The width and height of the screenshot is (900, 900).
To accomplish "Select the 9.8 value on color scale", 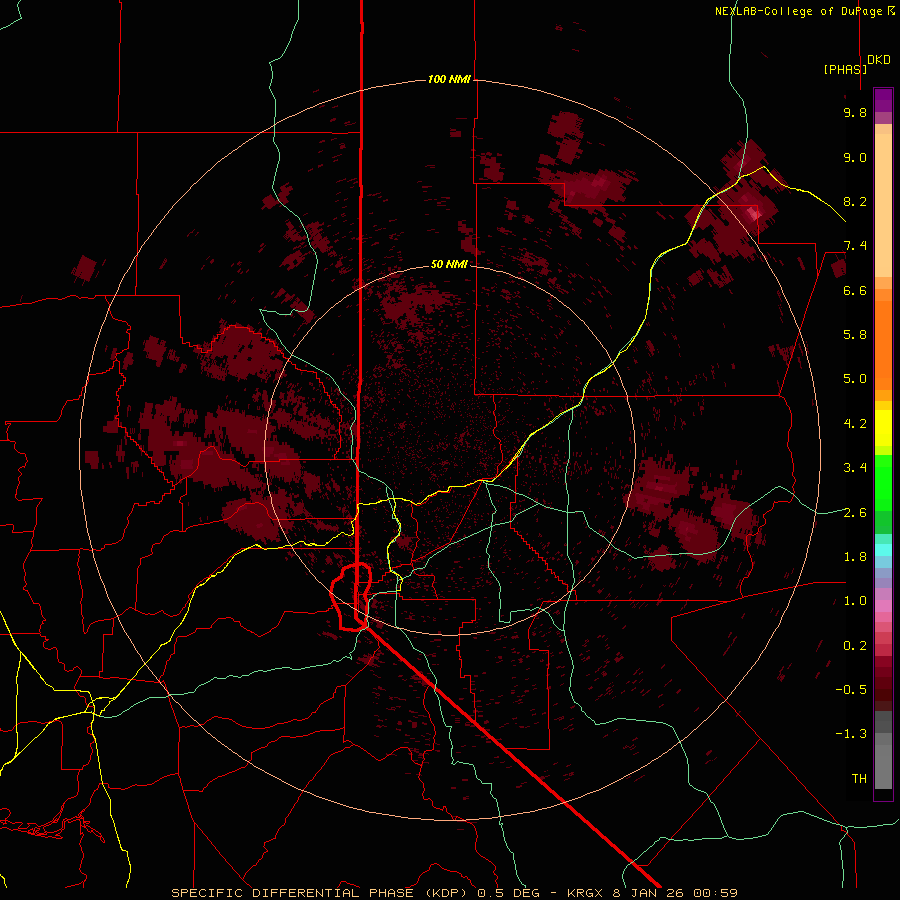I will (855, 112).
